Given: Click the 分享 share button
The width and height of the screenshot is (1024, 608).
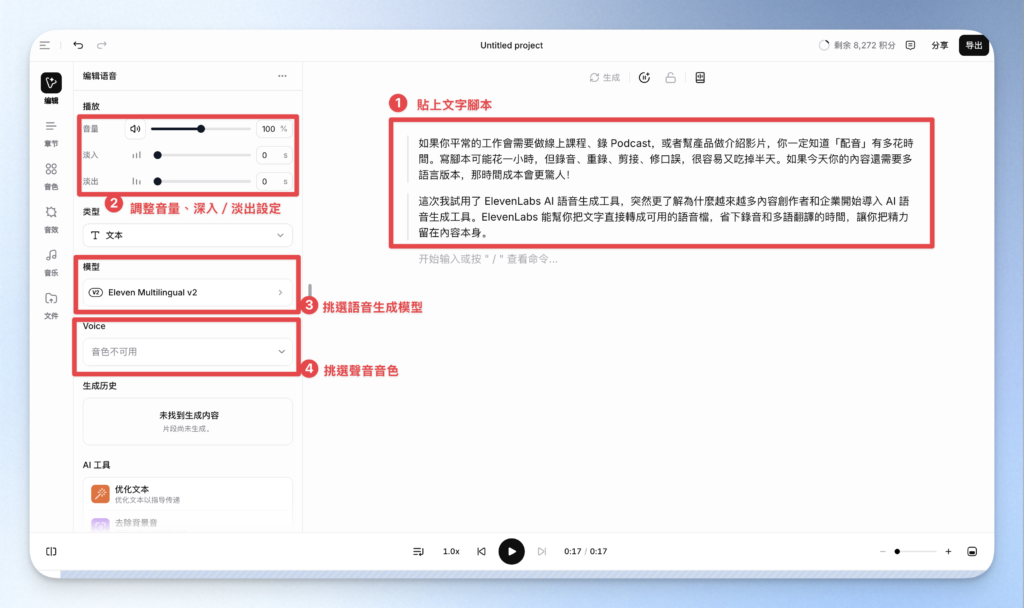Looking at the screenshot, I should click(940, 45).
